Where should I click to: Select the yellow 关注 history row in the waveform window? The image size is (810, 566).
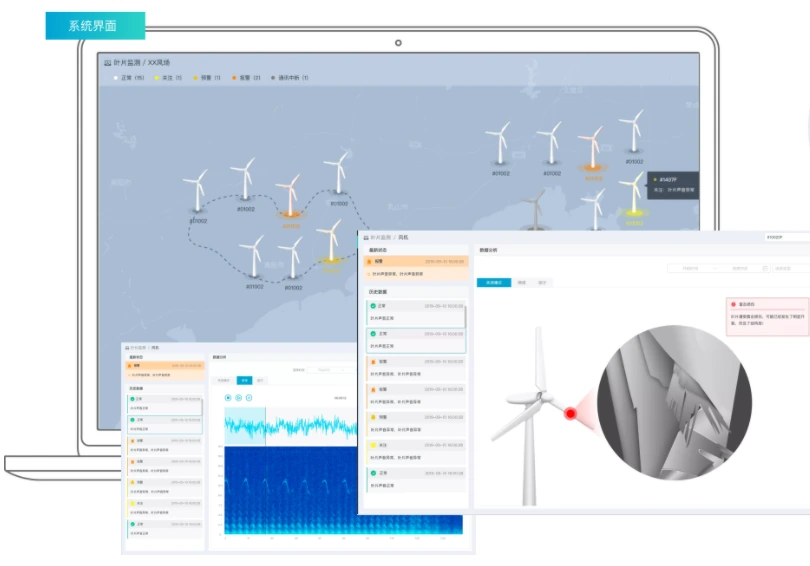pyautogui.click(x=164, y=508)
